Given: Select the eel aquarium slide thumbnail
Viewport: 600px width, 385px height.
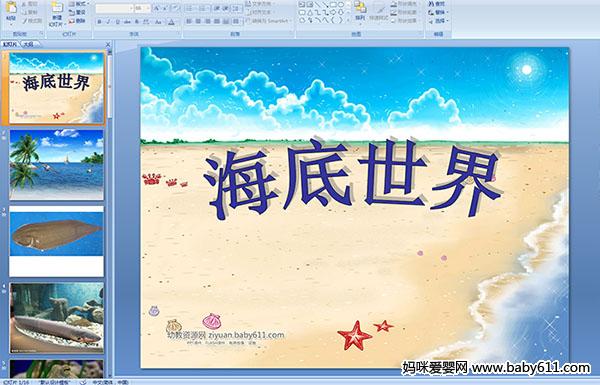Looking at the screenshot, I should (57, 318).
